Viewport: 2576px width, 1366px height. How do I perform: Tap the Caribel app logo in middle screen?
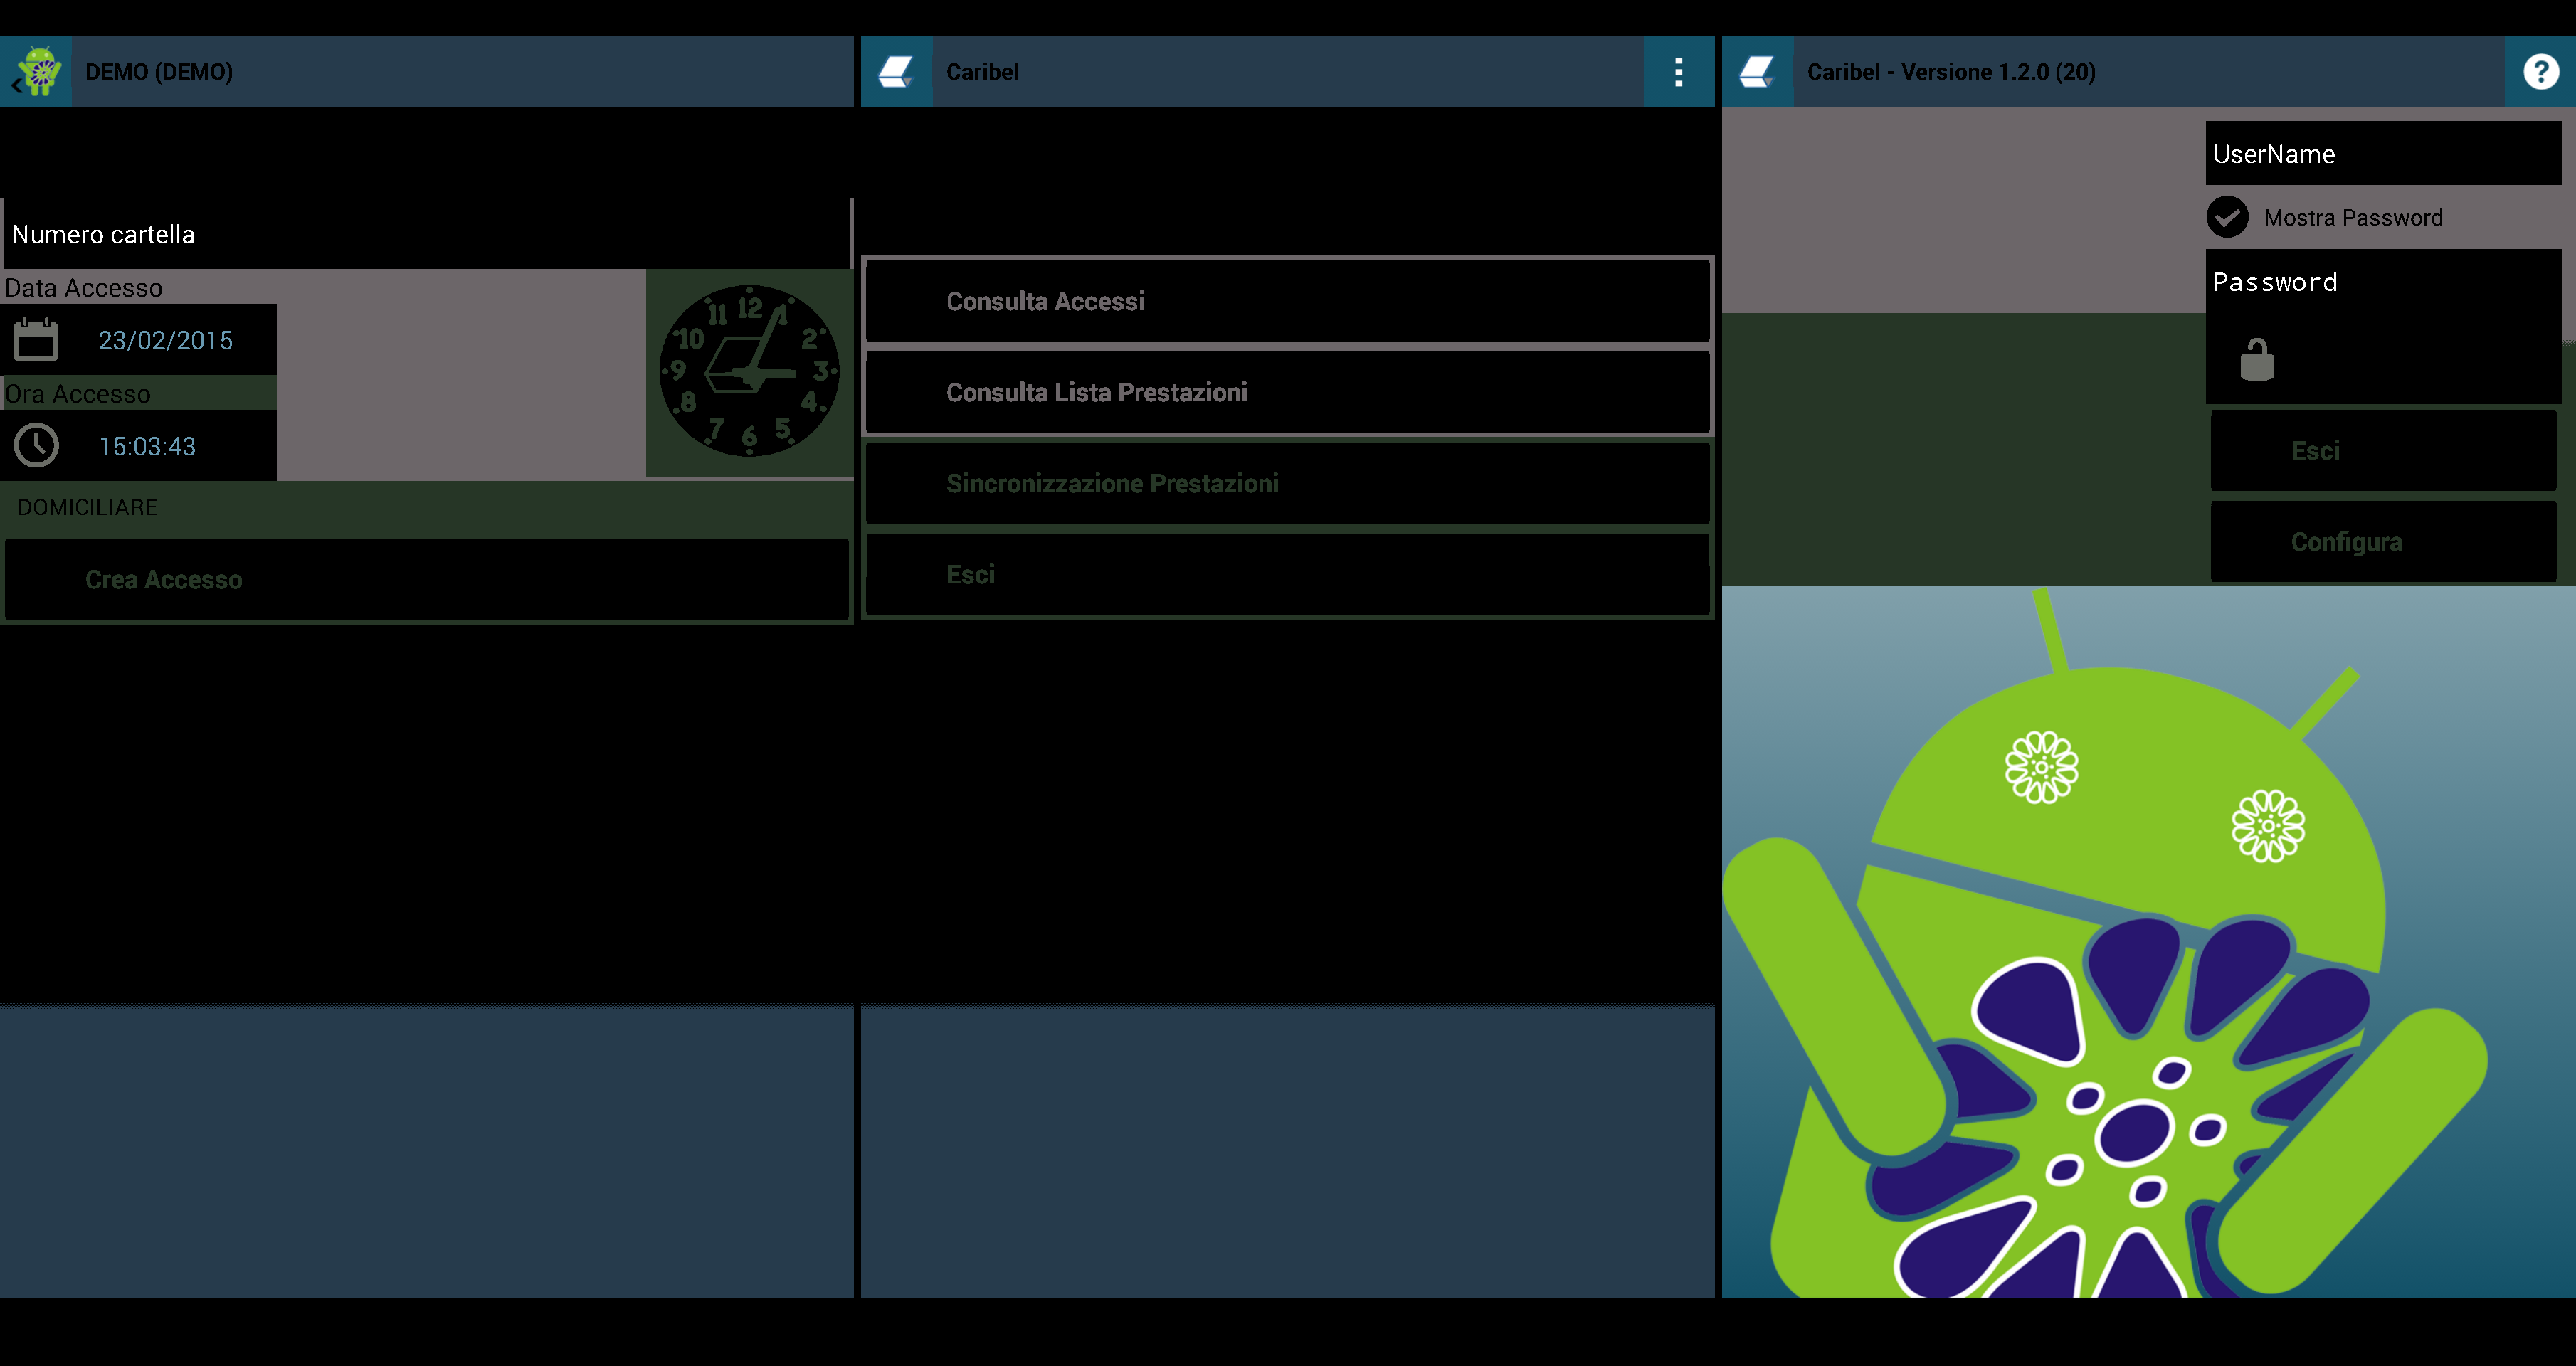(896, 71)
